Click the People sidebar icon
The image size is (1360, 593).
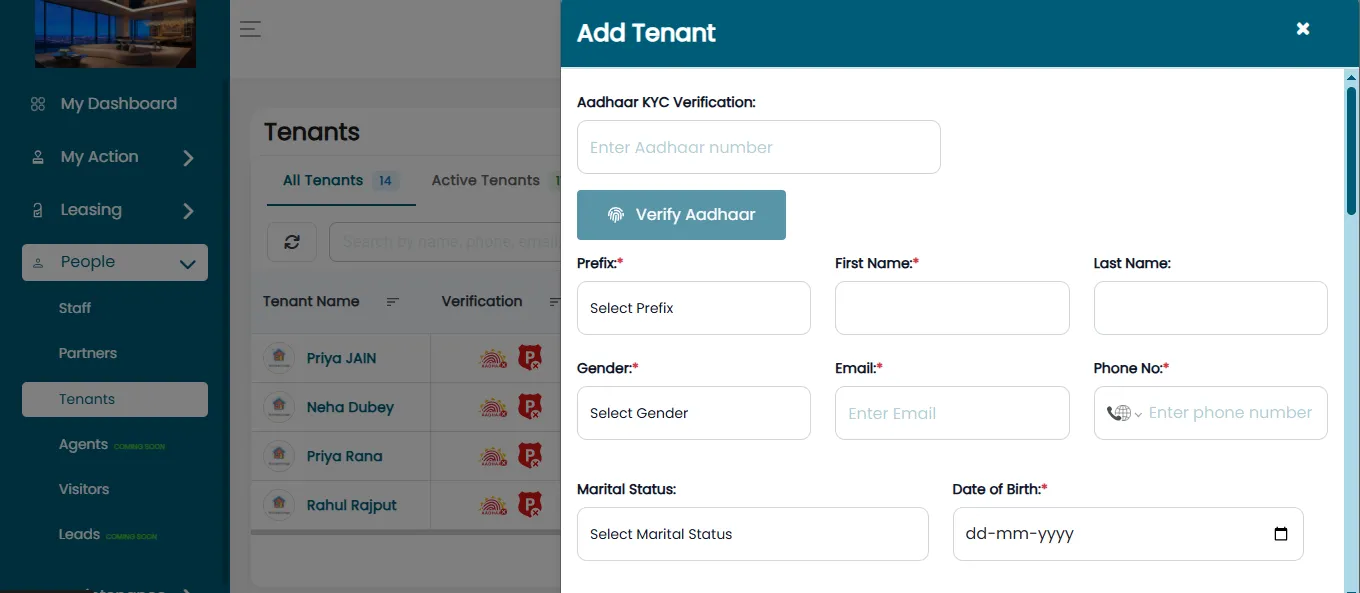(38, 262)
